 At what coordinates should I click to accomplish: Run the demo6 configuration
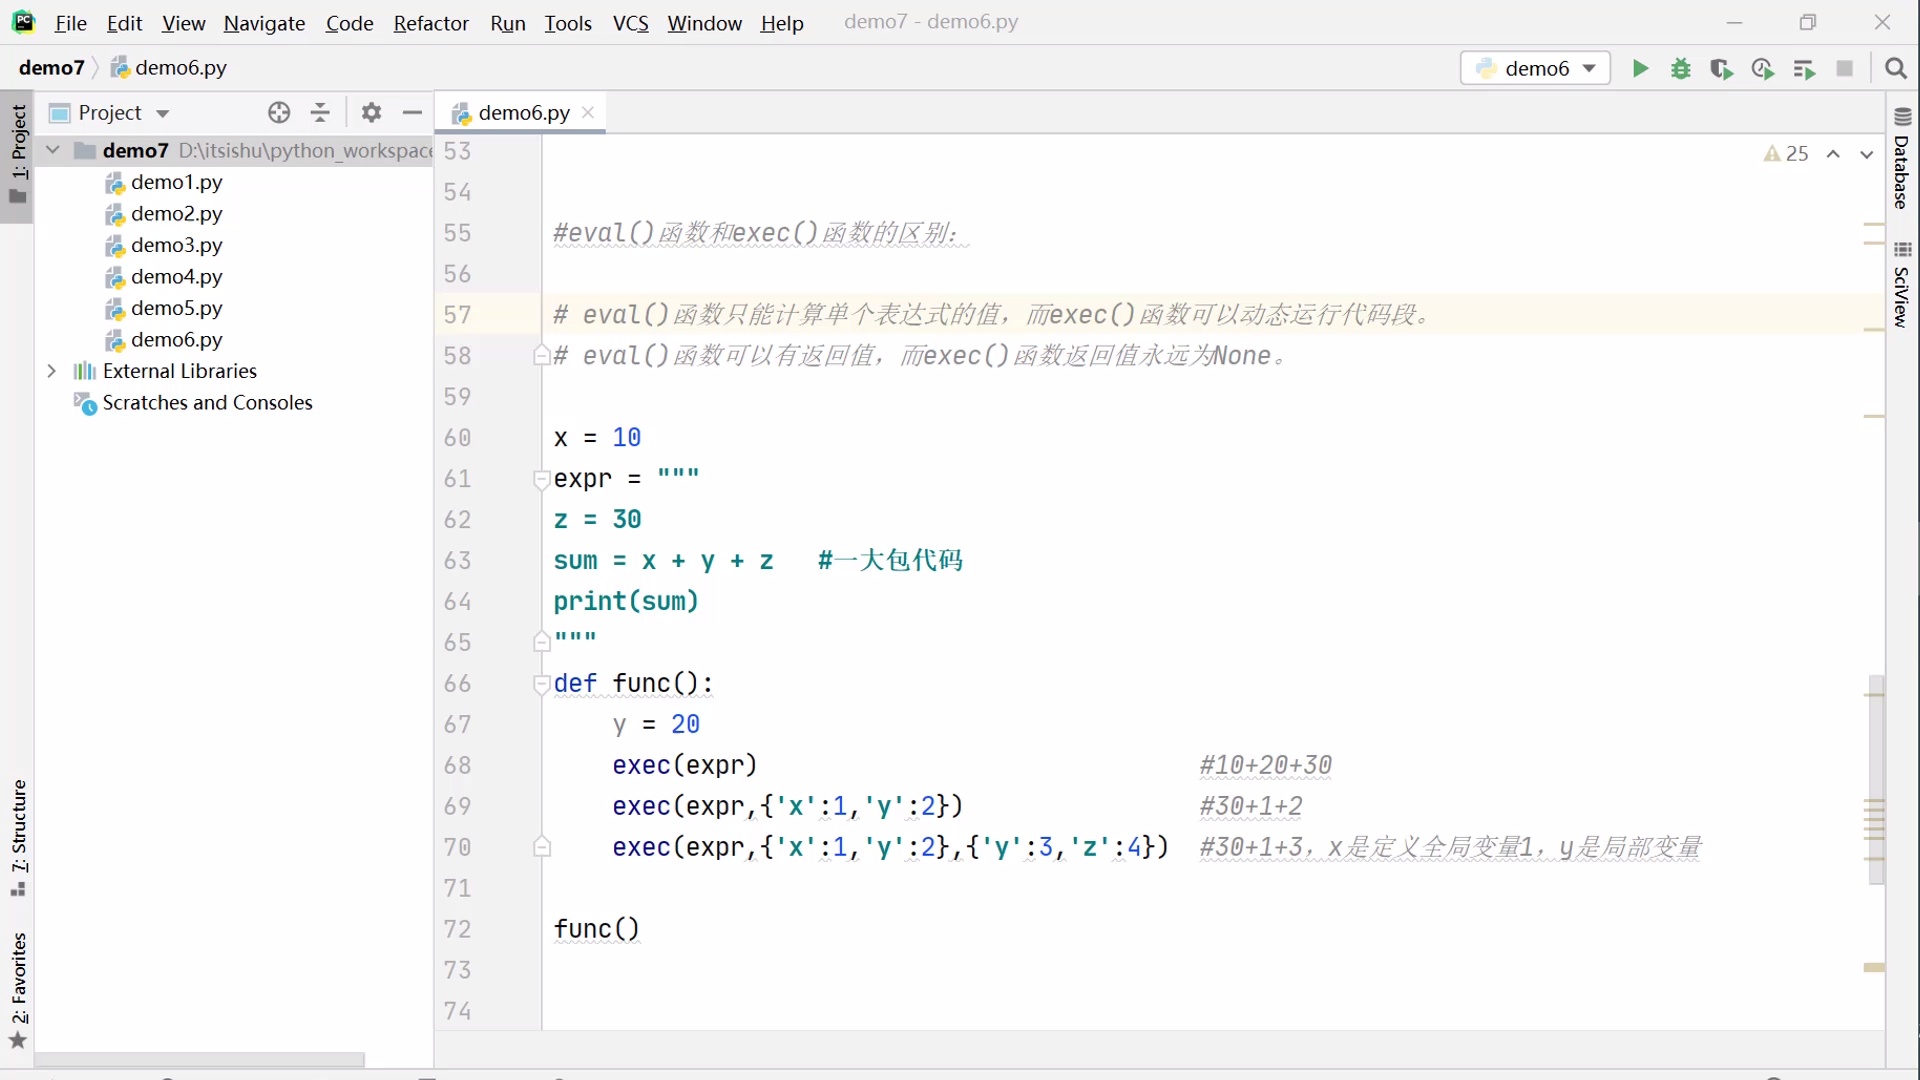tap(1640, 68)
